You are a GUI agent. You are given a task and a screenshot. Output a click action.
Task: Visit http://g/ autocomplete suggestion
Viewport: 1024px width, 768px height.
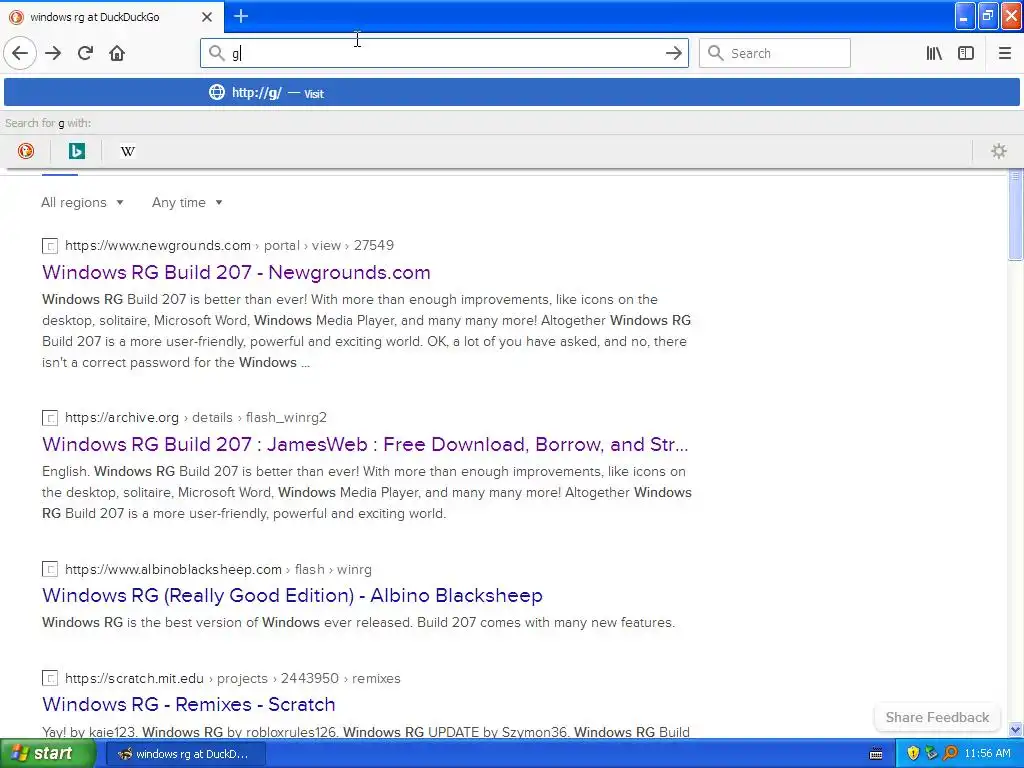(x=511, y=93)
